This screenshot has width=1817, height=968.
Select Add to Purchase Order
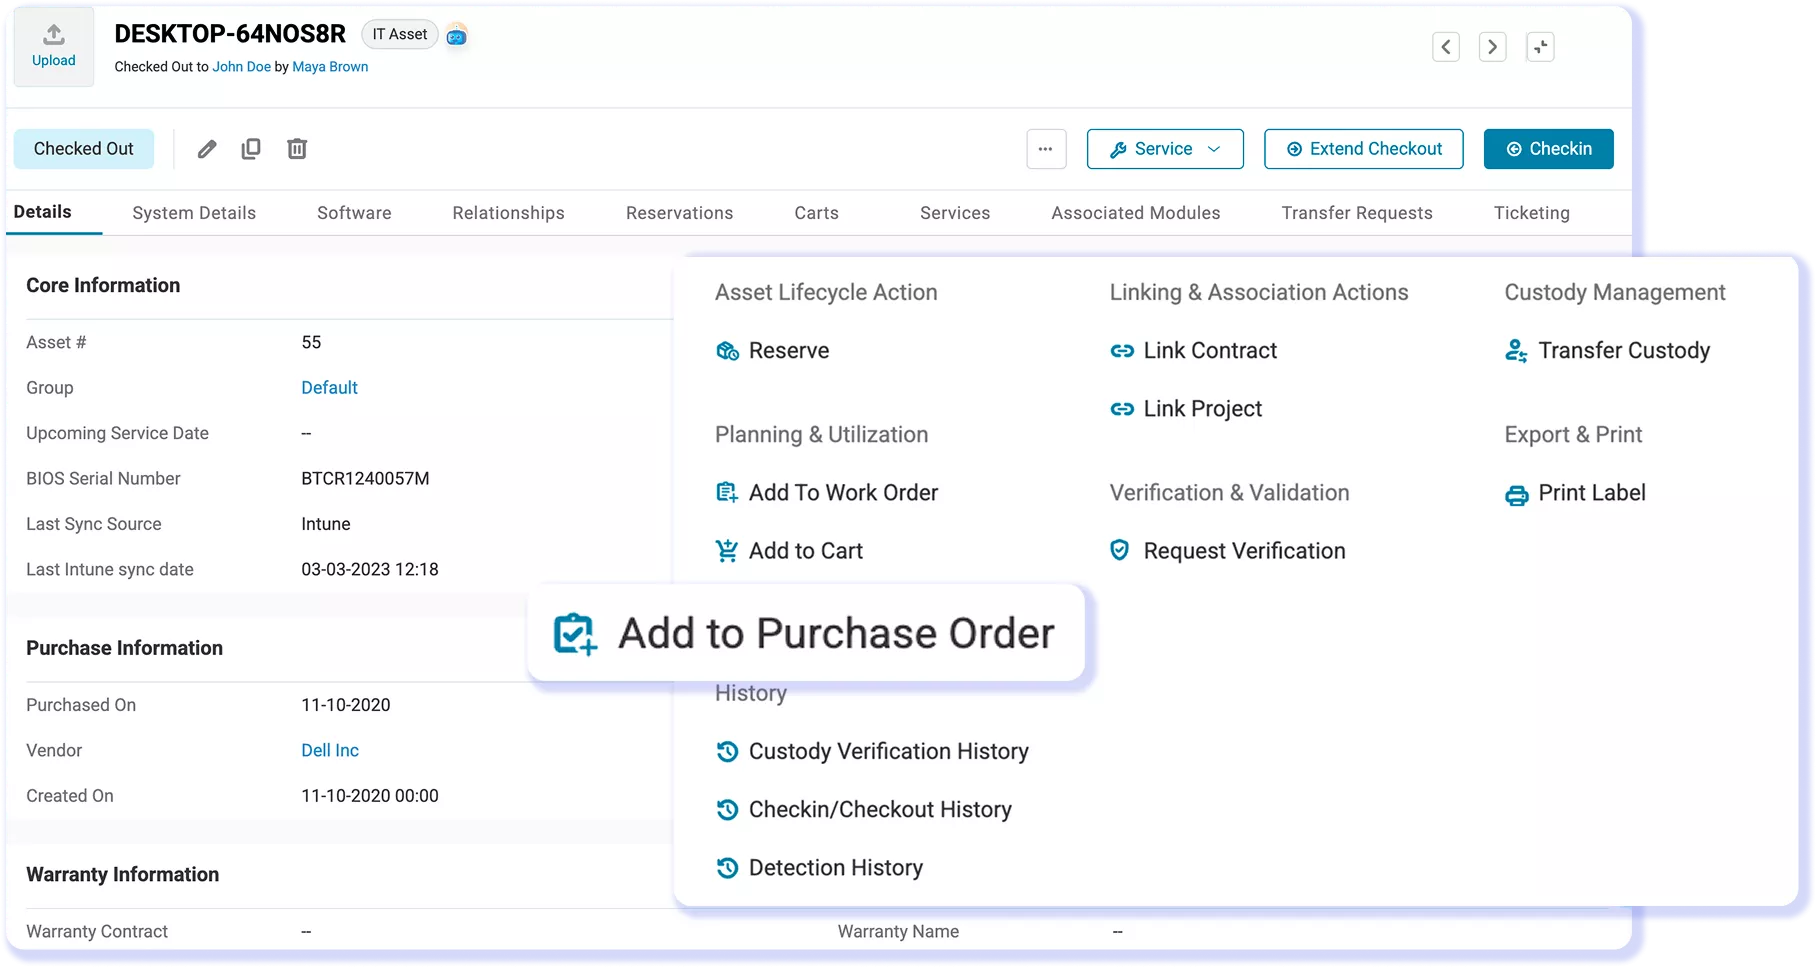[x=806, y=633]
